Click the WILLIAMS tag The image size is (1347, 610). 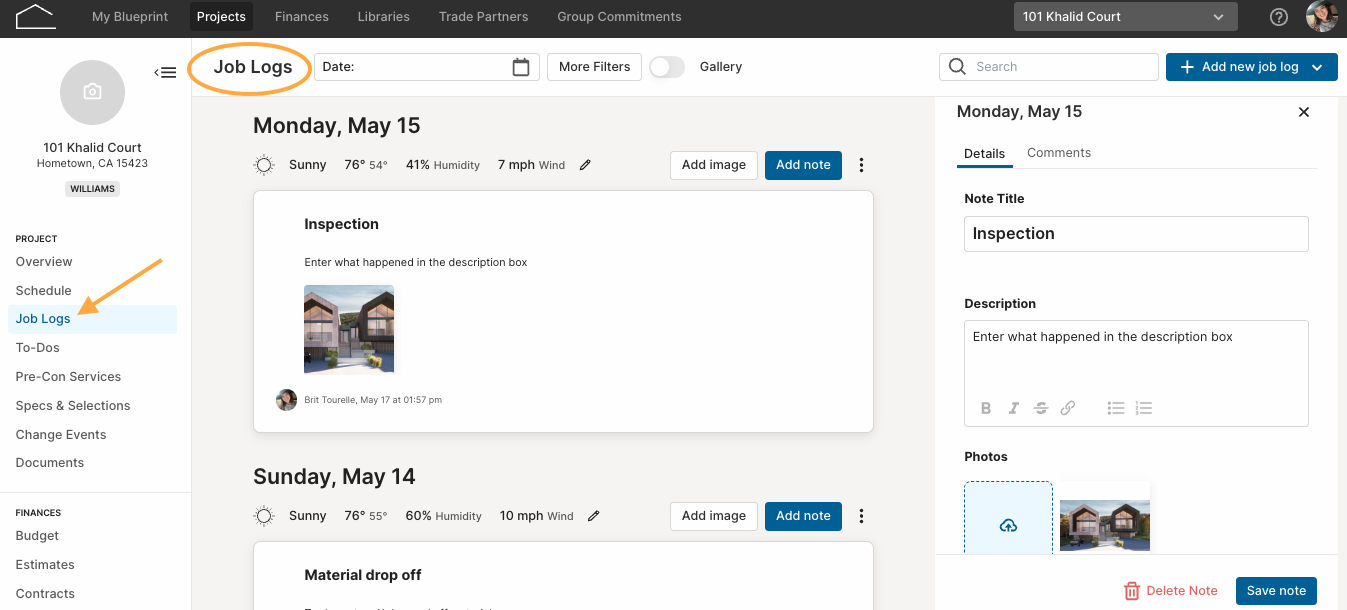(x=92, y=188)
